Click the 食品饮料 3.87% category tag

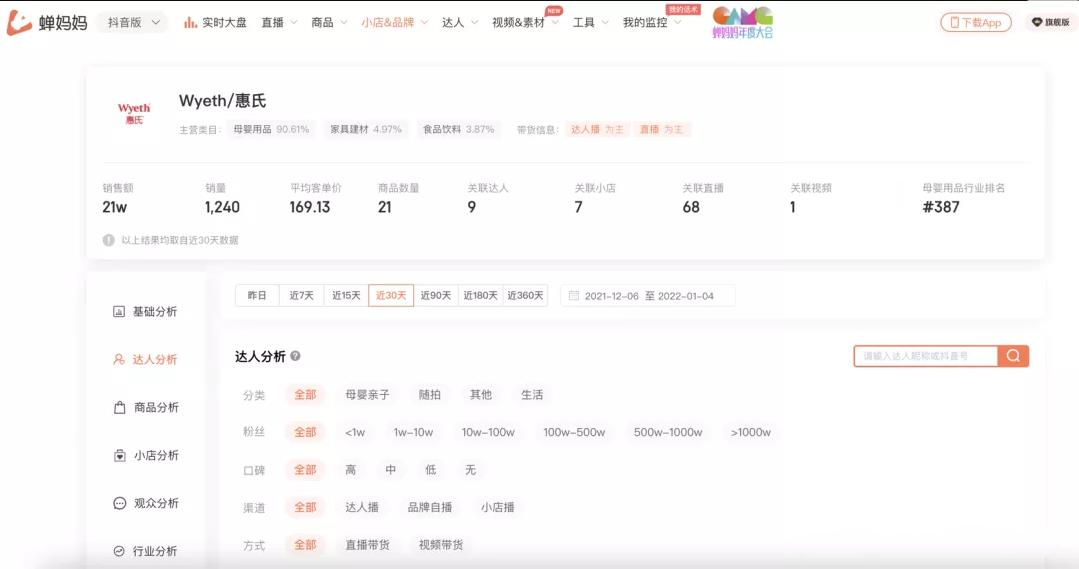point(458,129)
